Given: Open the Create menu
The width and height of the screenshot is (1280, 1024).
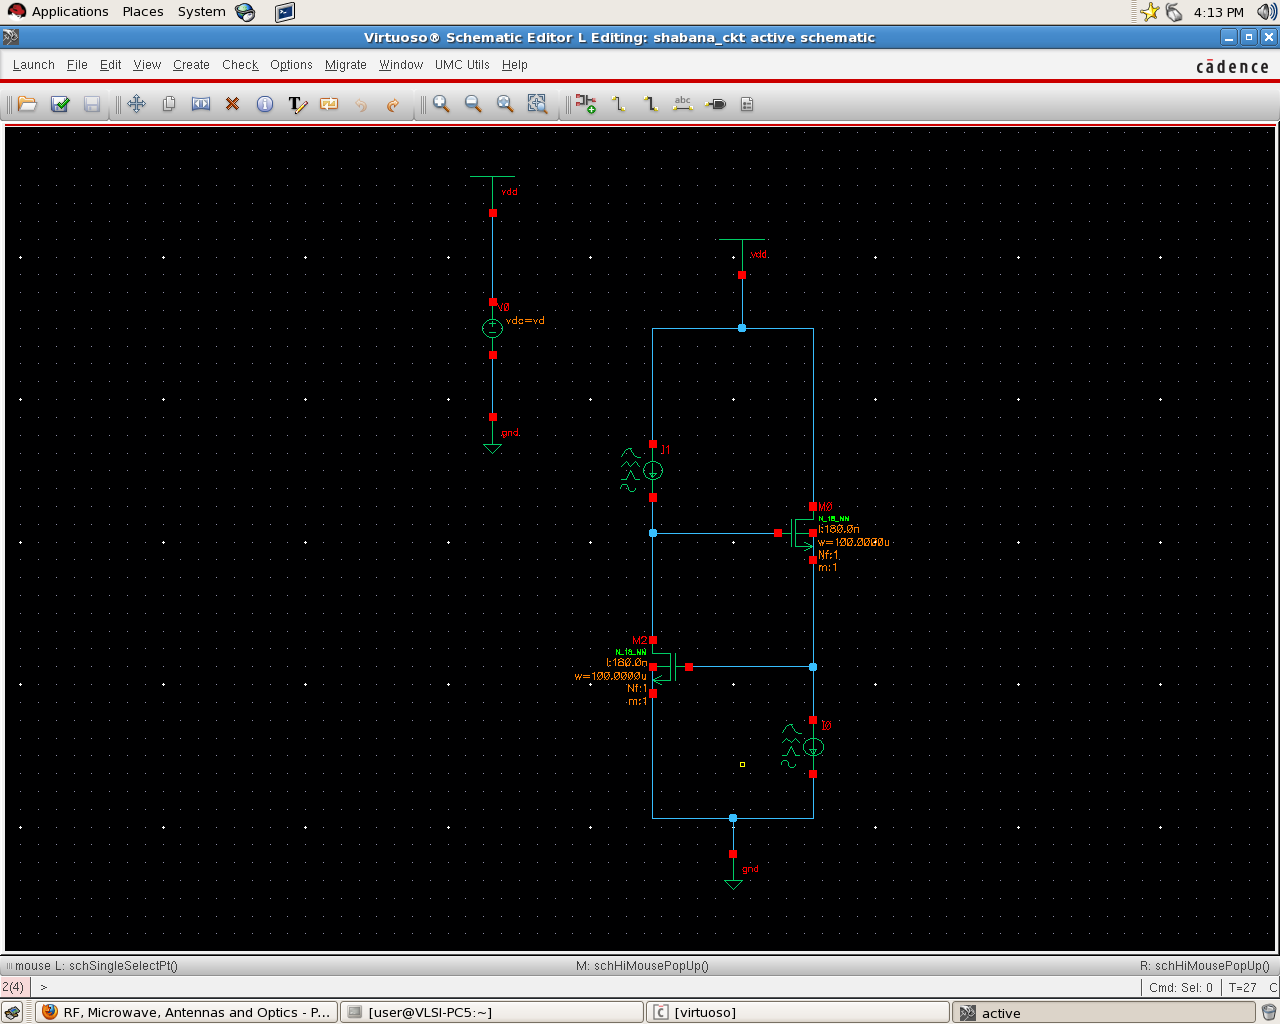Looking at the screenshot, I should coord(191,65).
